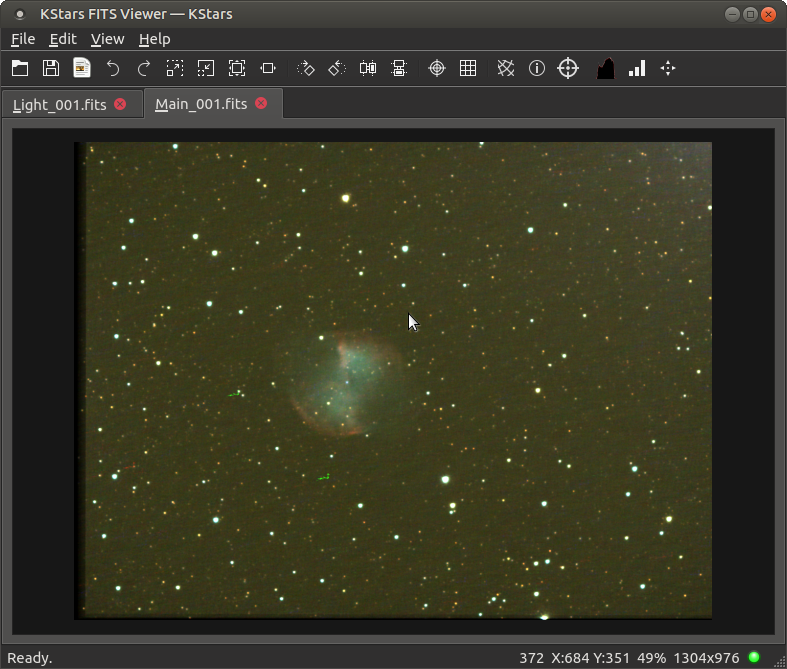
Task: Redo the last undone operation
Action: tap(144, 68)
